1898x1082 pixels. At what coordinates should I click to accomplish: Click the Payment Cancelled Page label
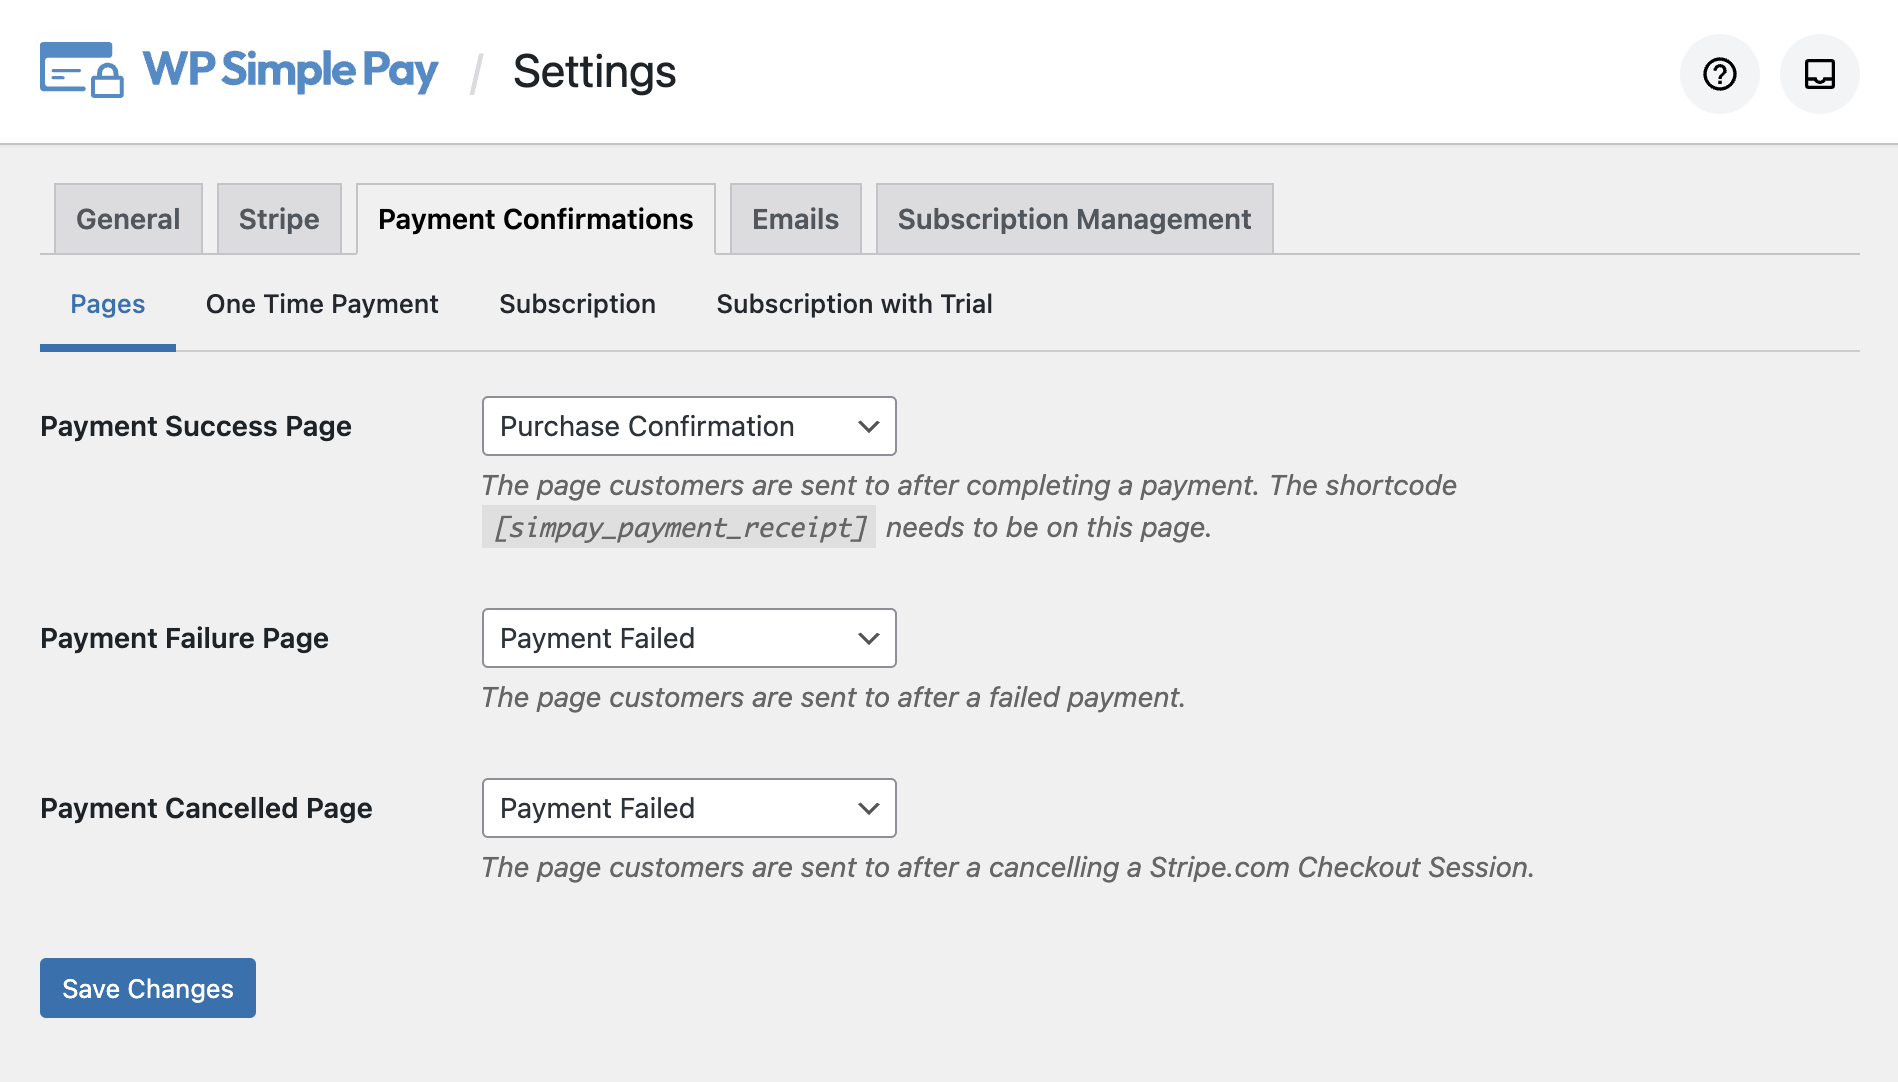point(206,808)
